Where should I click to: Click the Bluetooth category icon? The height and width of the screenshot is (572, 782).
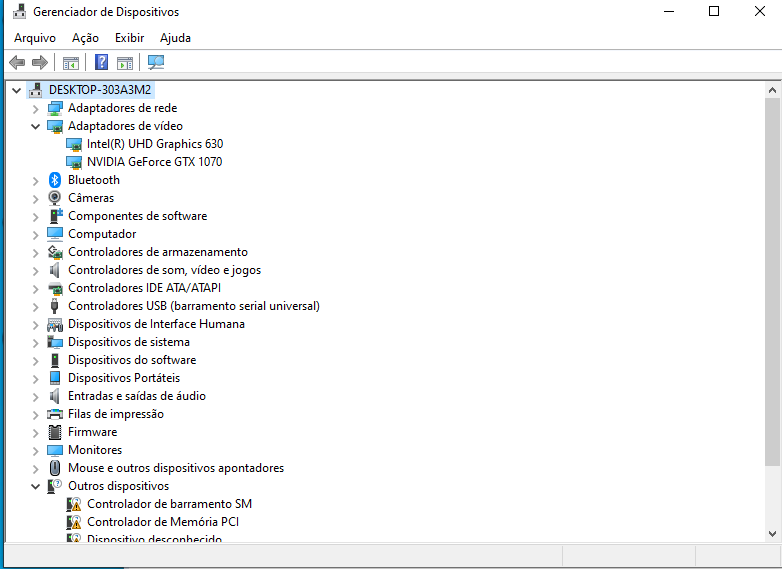click(55, 180)
